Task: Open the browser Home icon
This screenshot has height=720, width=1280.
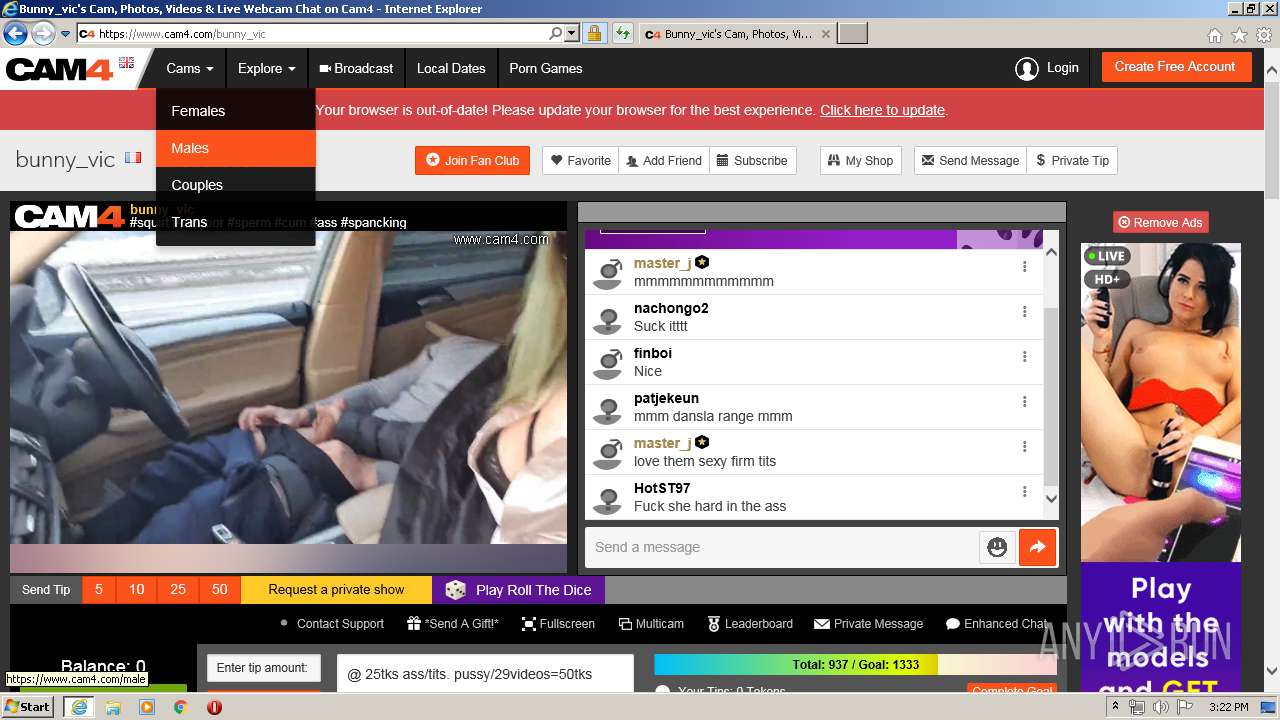Action: coord(1214,35)
